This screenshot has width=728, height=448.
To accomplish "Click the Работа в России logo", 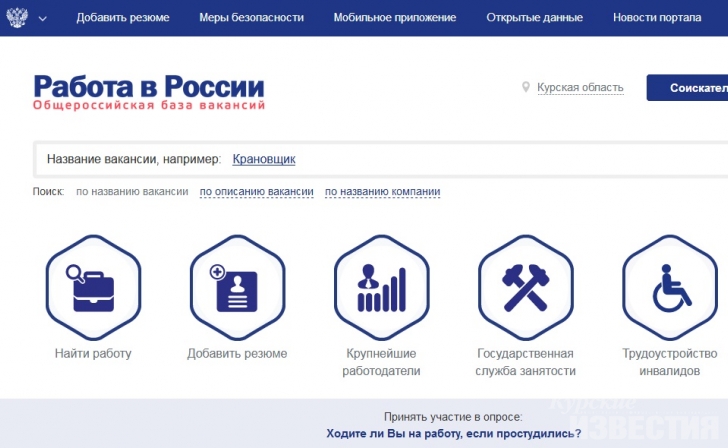I will [x=149, y=92].
